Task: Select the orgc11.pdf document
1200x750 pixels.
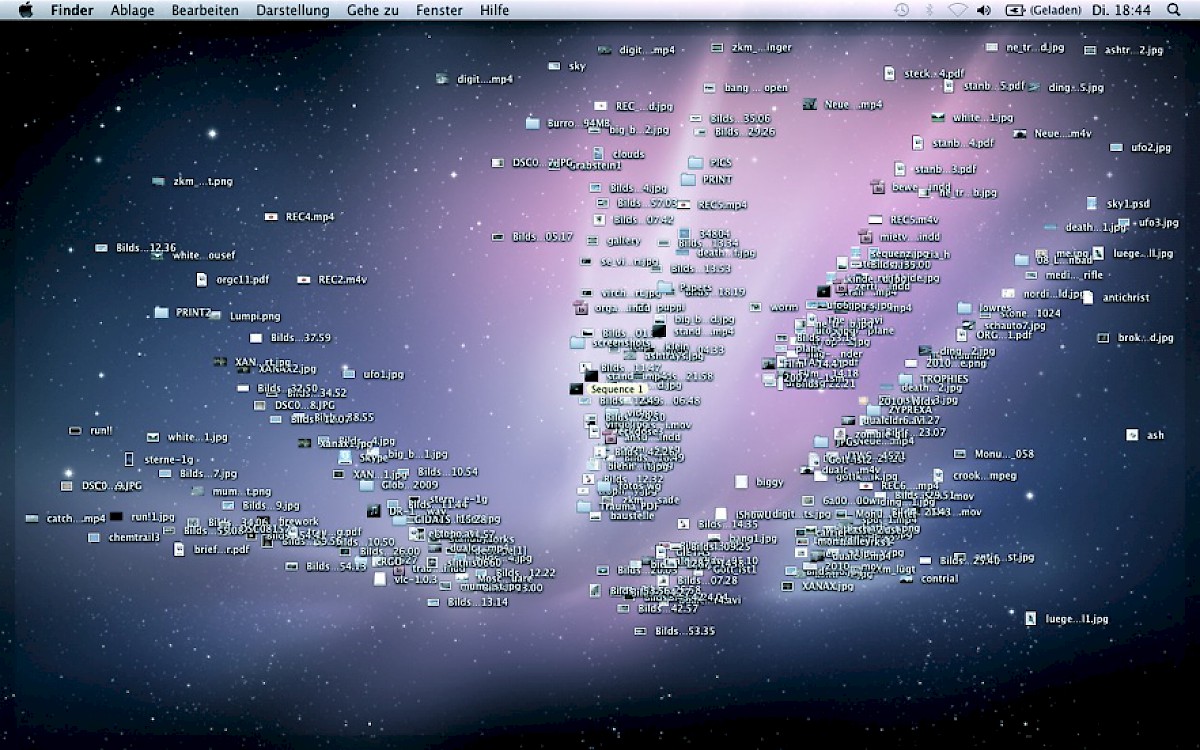Action: pyautogui.click(x=202, y=280)
